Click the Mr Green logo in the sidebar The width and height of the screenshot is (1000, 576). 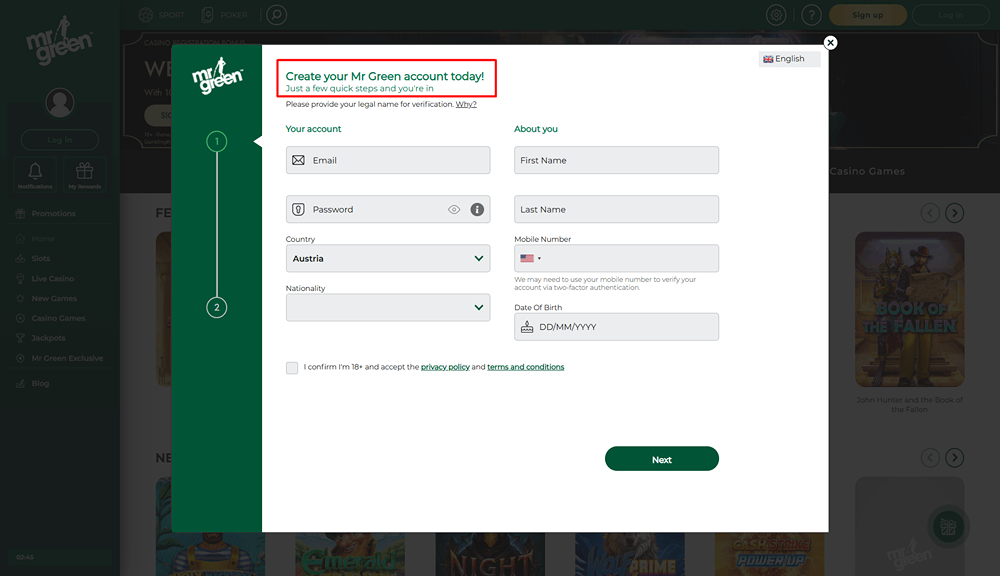tap(59, 40)
